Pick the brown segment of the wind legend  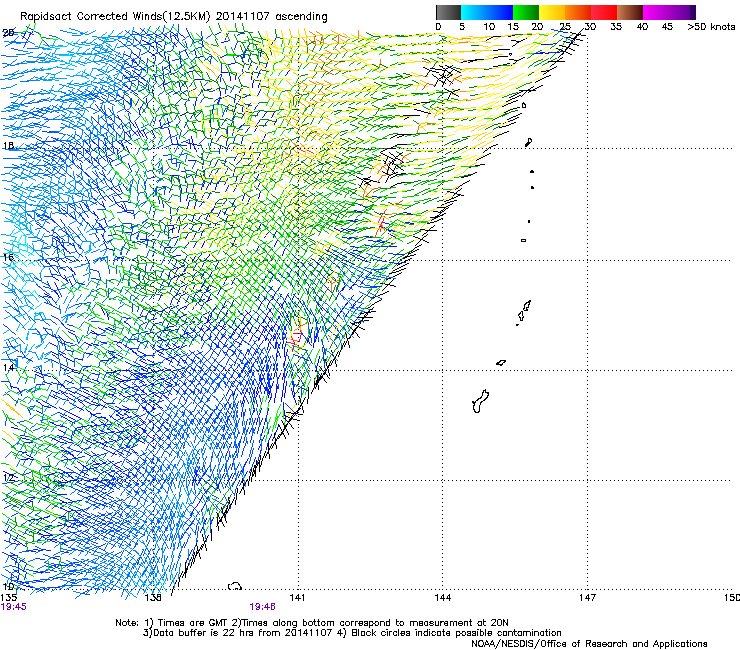(x=630, y=12)
